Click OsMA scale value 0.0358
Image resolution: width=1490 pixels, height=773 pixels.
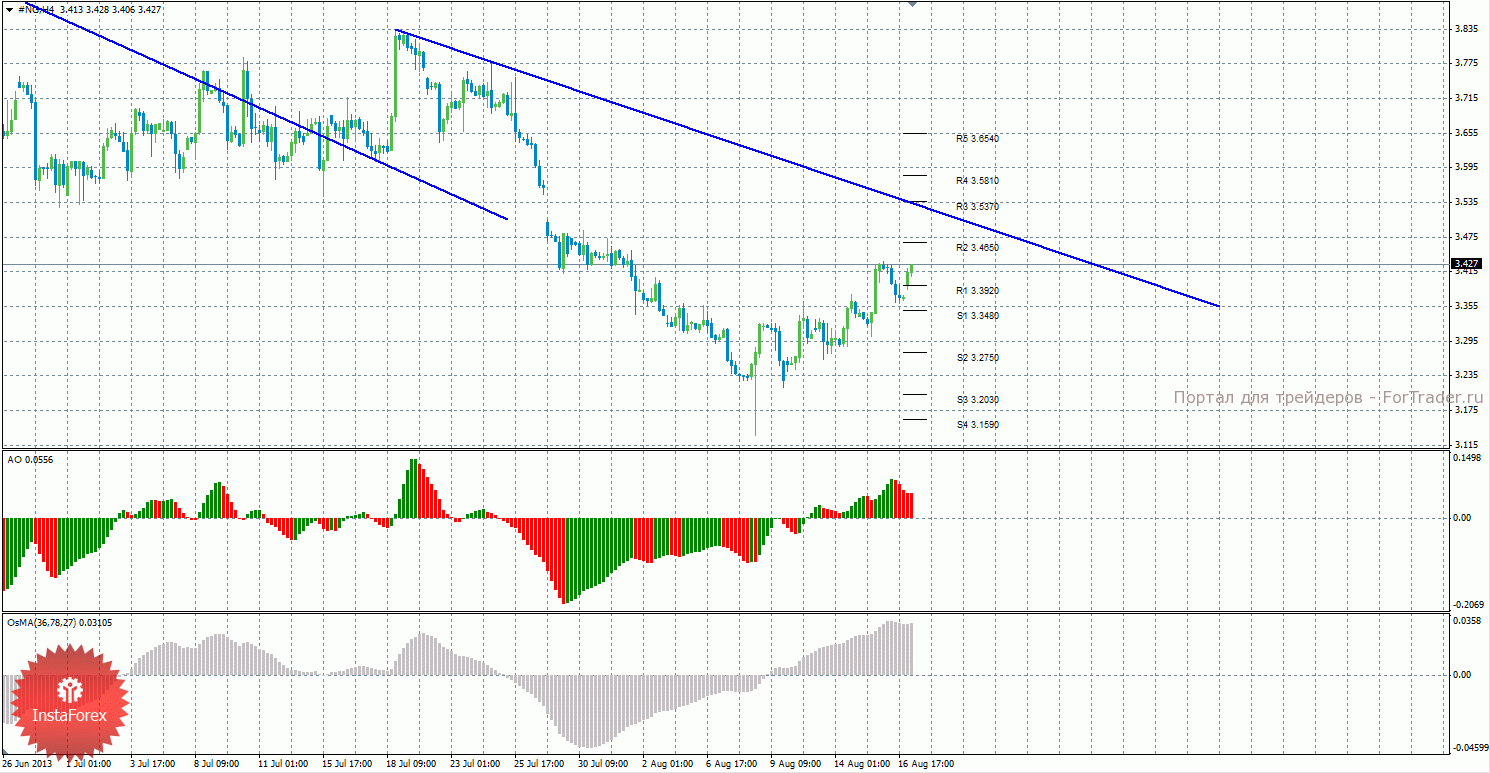[x=1467, y=621]
